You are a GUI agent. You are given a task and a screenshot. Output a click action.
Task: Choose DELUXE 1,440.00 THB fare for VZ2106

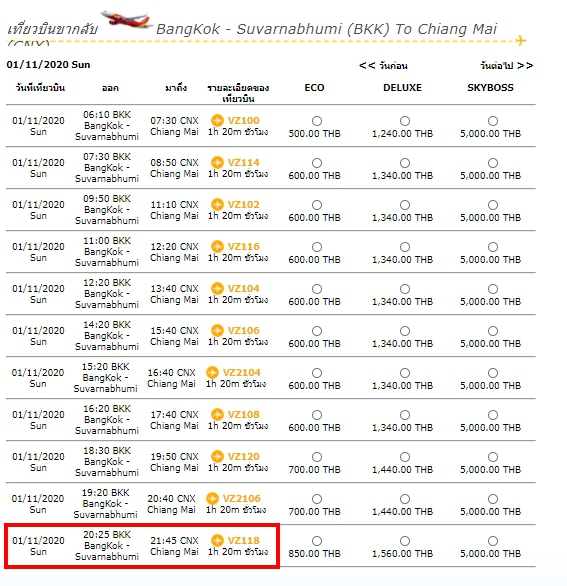point(405,499)
